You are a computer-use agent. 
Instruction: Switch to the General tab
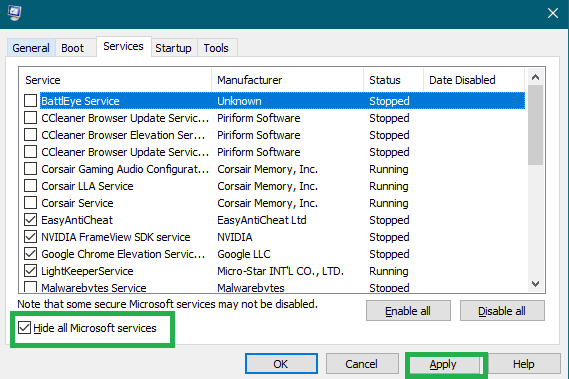coord(31,48)
